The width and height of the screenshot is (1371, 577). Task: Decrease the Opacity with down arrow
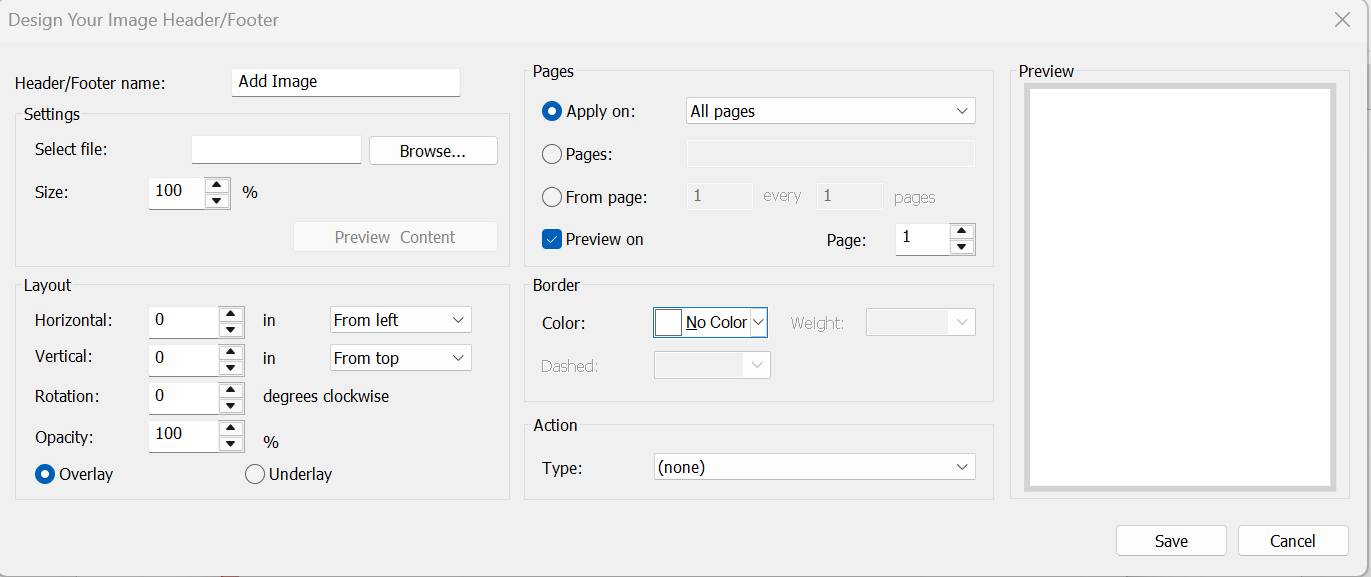tap(231, 443)
